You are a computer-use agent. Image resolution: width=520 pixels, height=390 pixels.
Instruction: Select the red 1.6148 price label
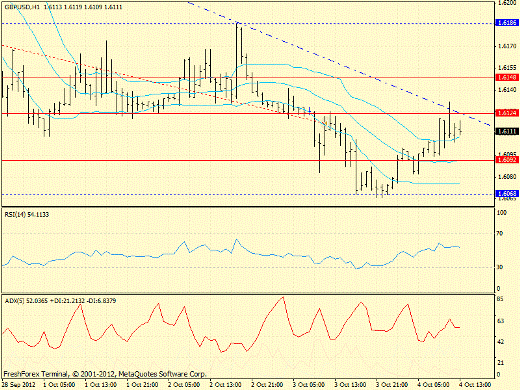point(507,77)
